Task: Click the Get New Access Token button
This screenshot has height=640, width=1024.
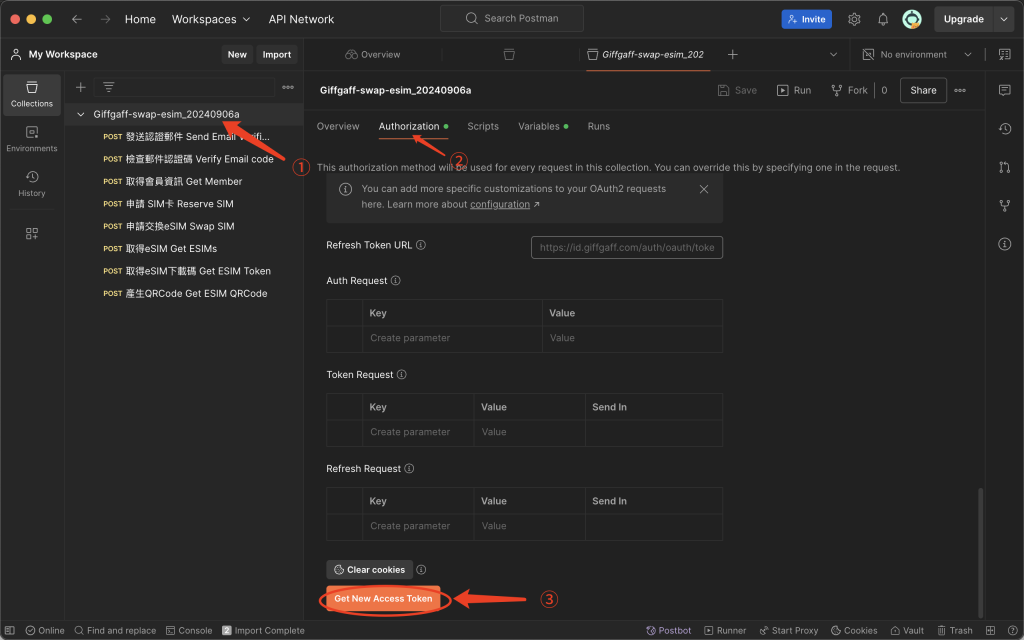Action: pyautogui.click(x=383, y=599)
